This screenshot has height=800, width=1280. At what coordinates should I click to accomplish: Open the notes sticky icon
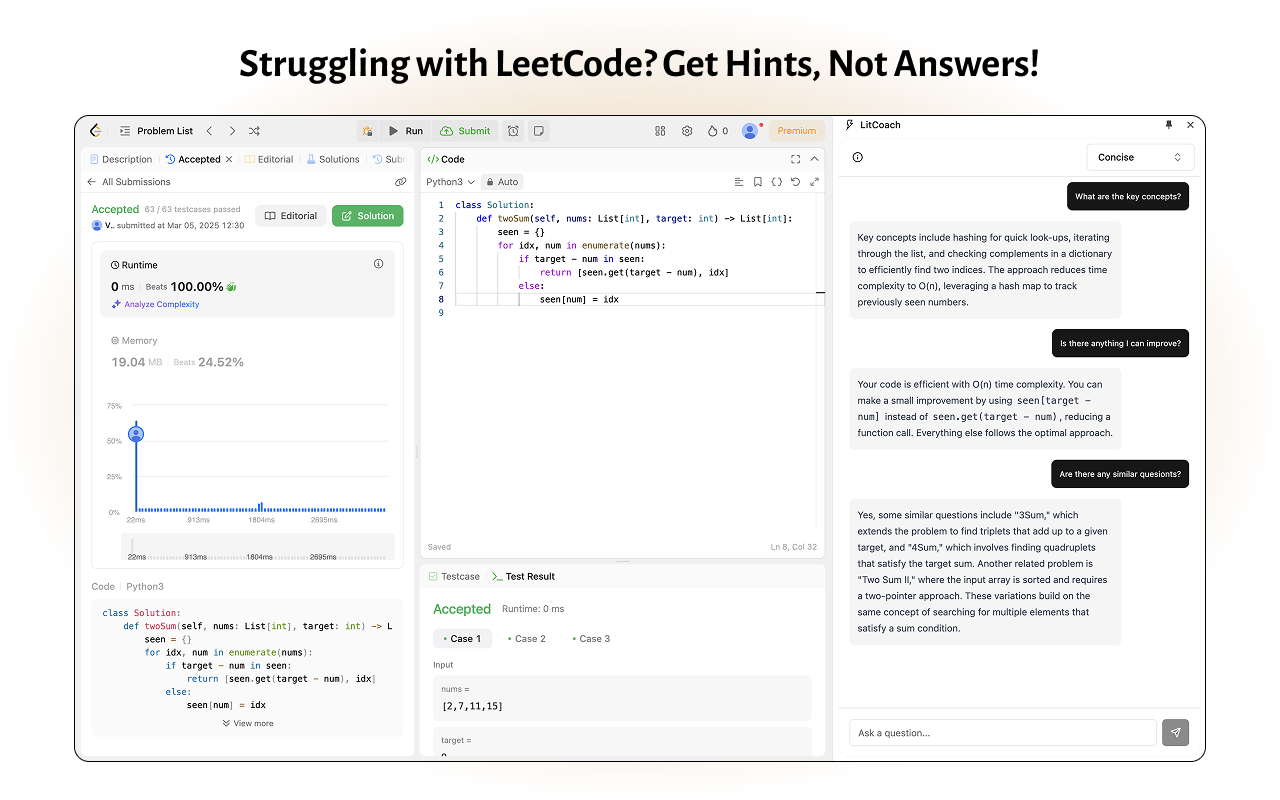(538, 131)
